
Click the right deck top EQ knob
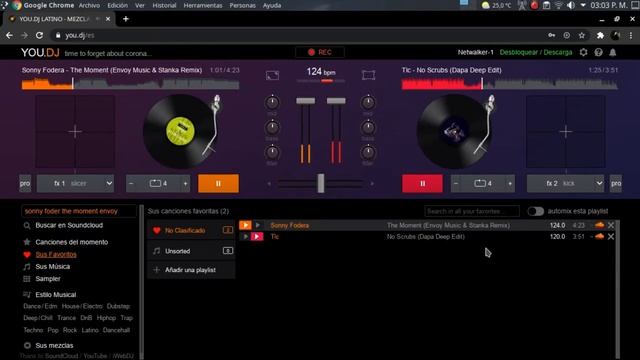click(368, 102)
